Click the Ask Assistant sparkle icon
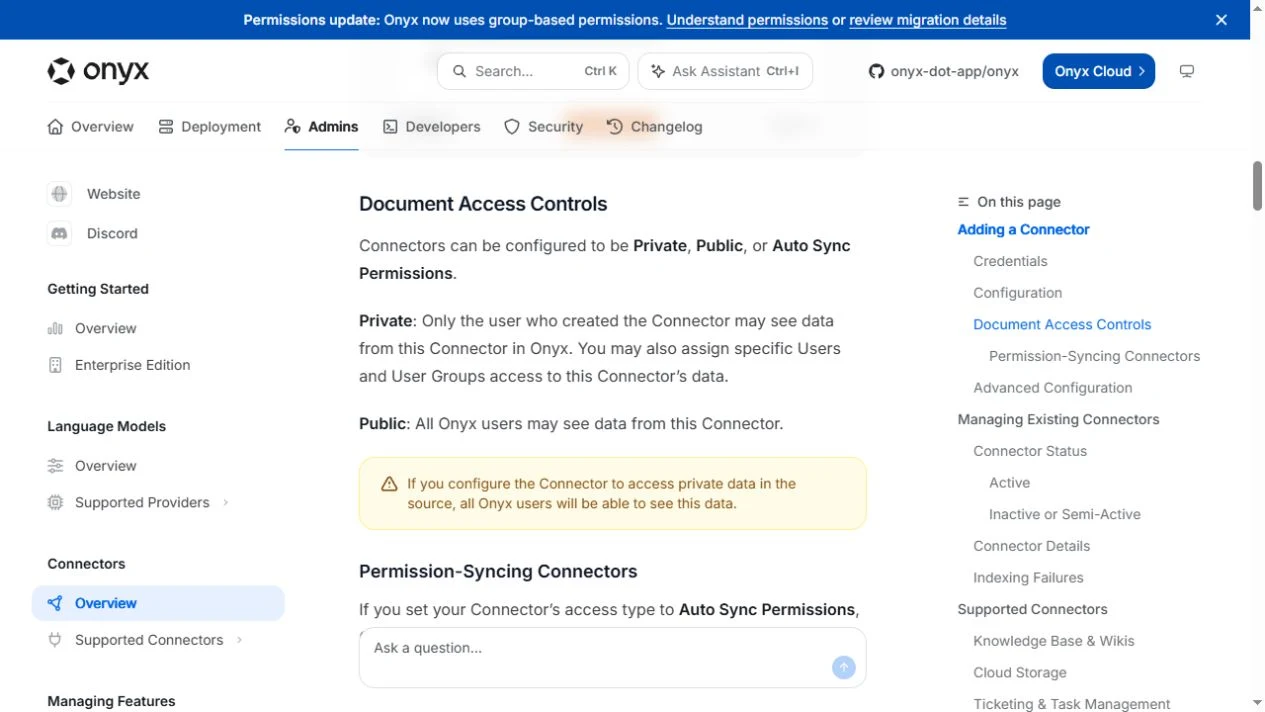 (658, 71)
